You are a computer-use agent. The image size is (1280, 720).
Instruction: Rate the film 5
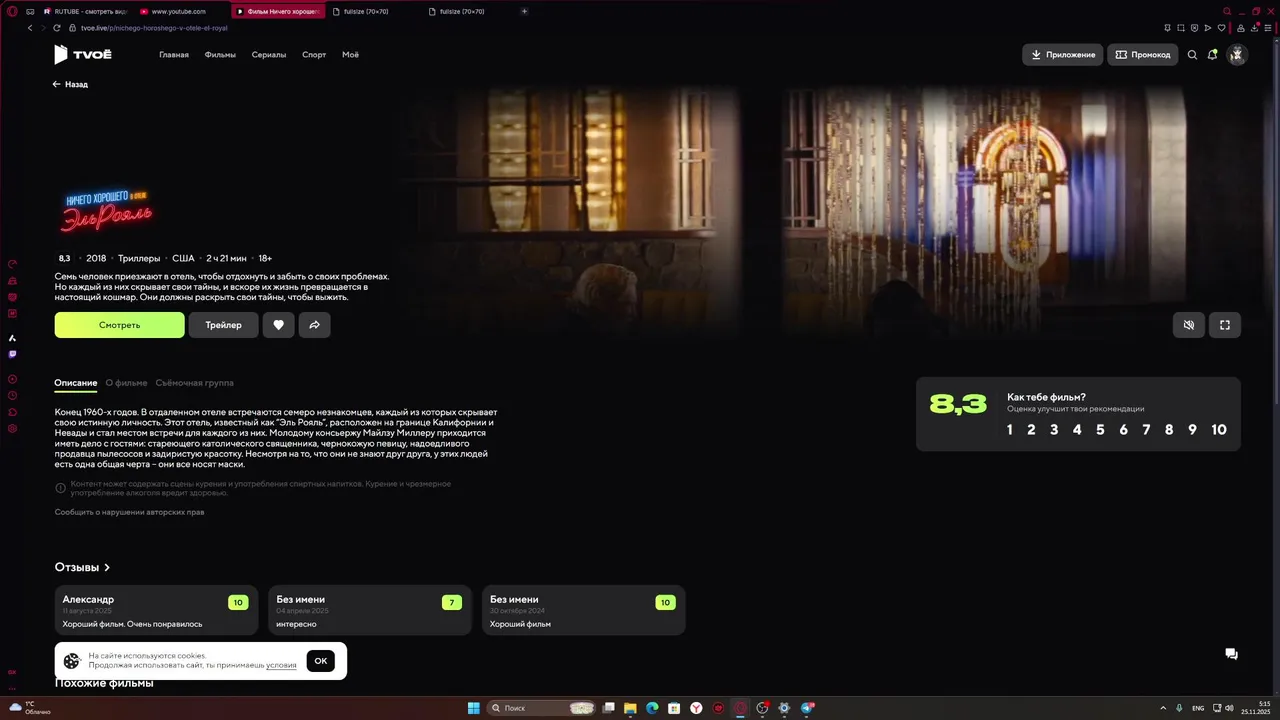(x=1100, y=430)
